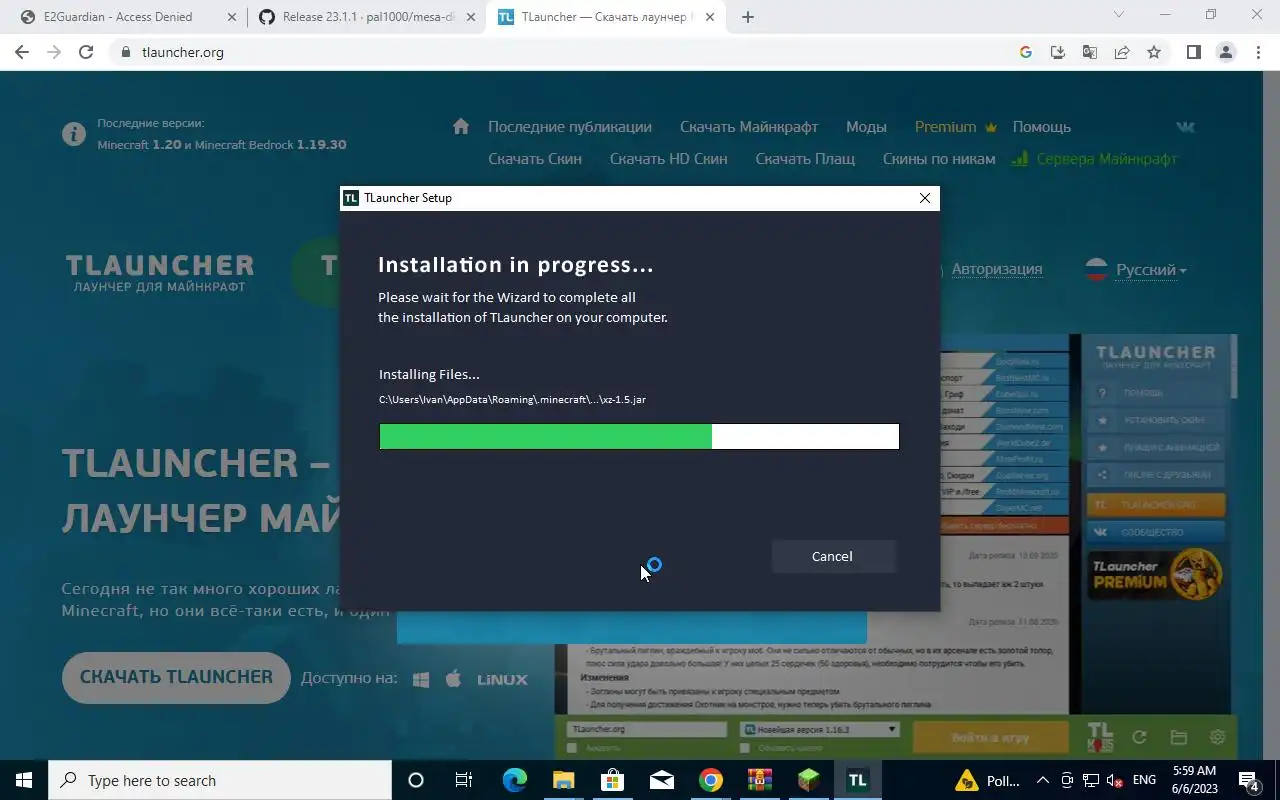The image size is (1280, 800).
Task: Open Скины по никам link
Action: (939, 159)
